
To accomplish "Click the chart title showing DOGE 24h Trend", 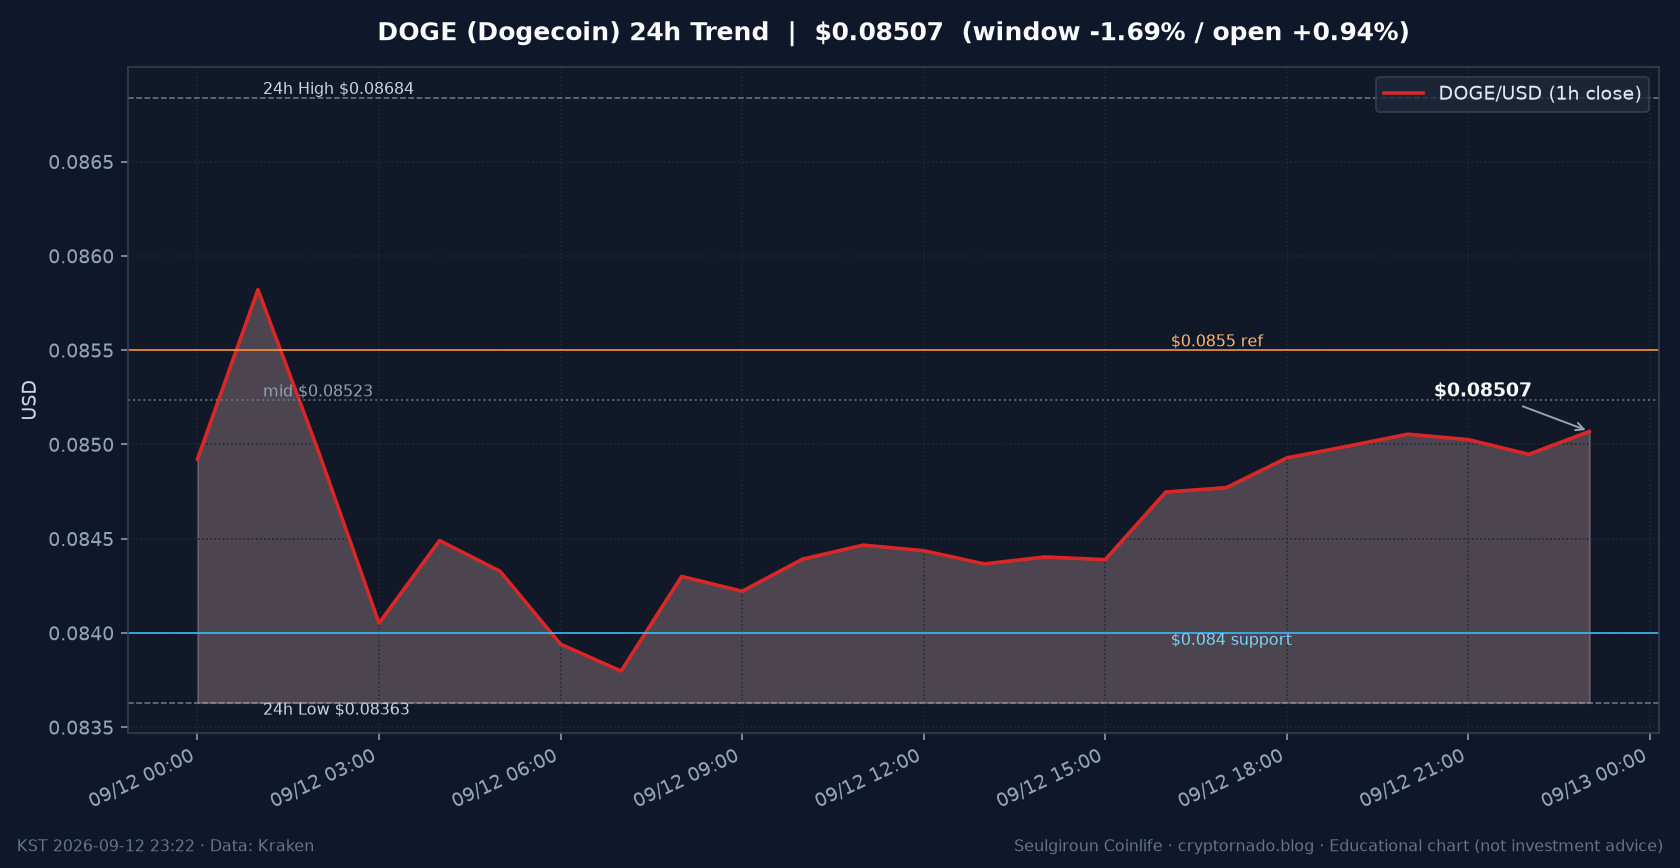I will [x=893, y=32].
